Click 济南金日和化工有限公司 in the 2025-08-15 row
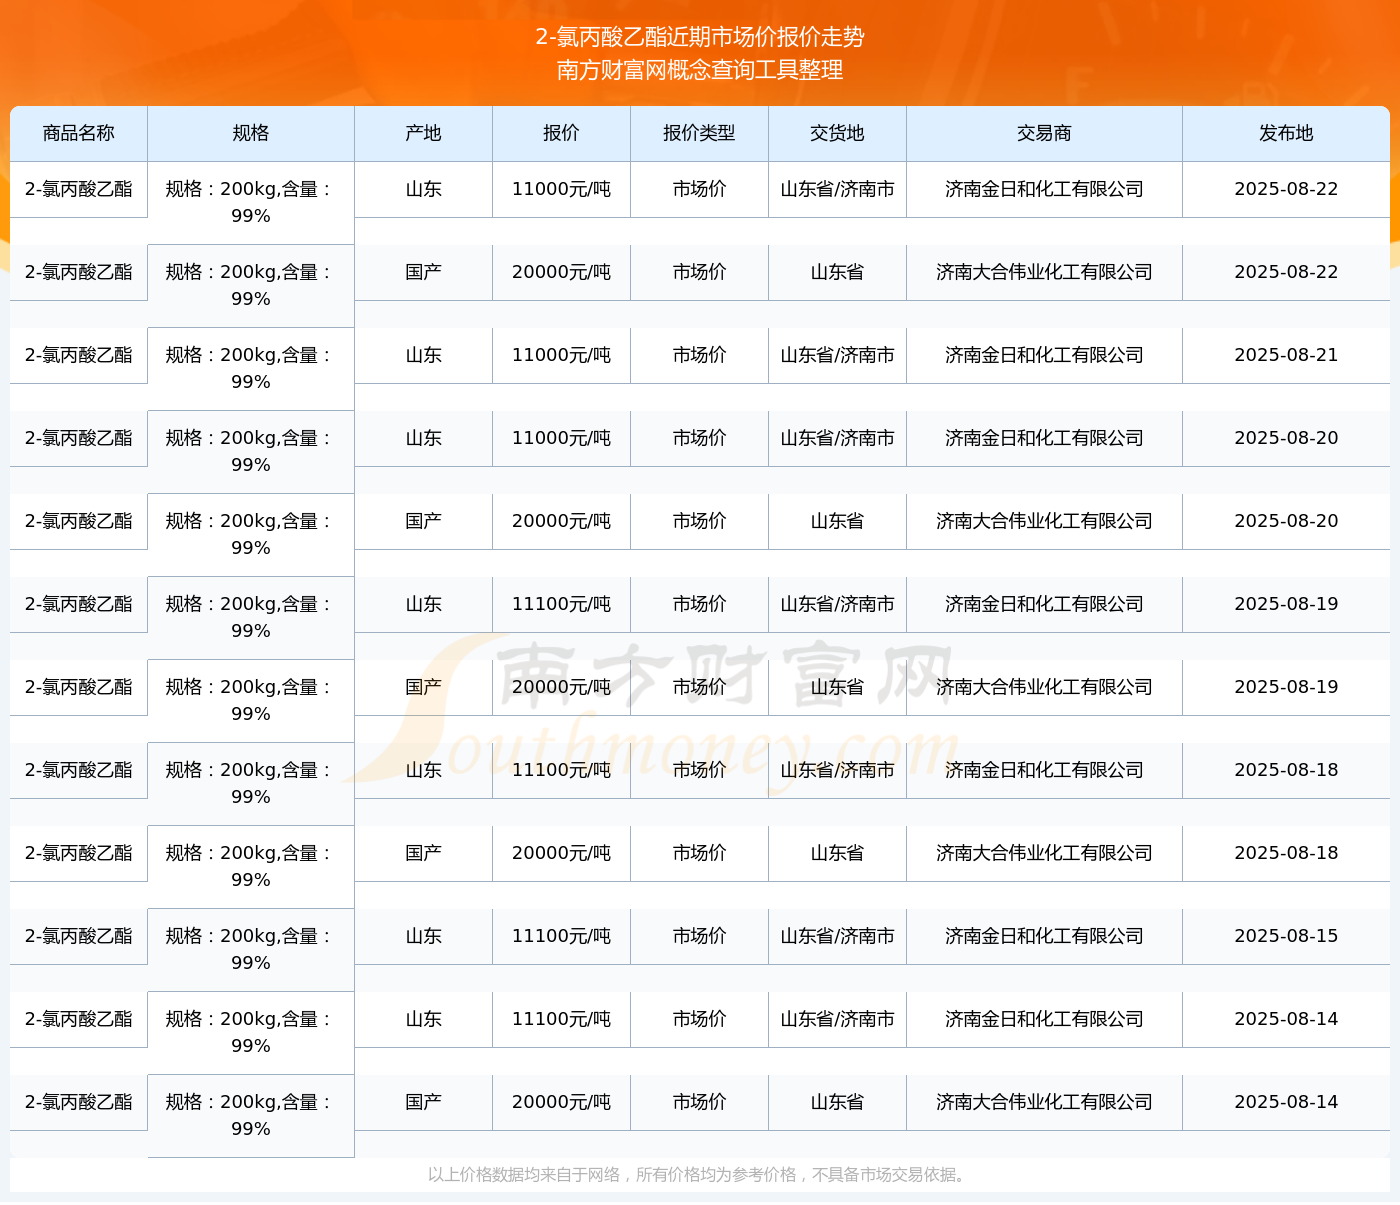The height and width of the screenshot is (1205, 1400). 1044,936
